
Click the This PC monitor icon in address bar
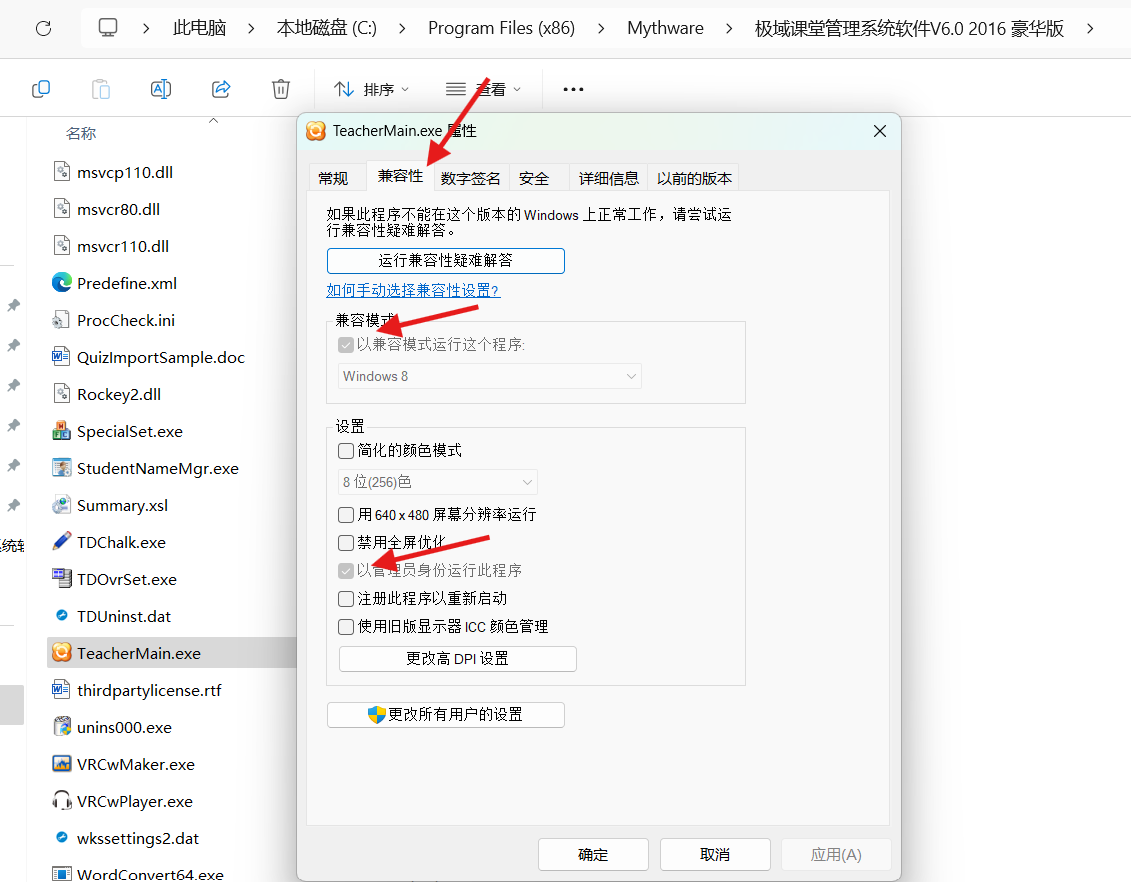click(x=108, y=28)
